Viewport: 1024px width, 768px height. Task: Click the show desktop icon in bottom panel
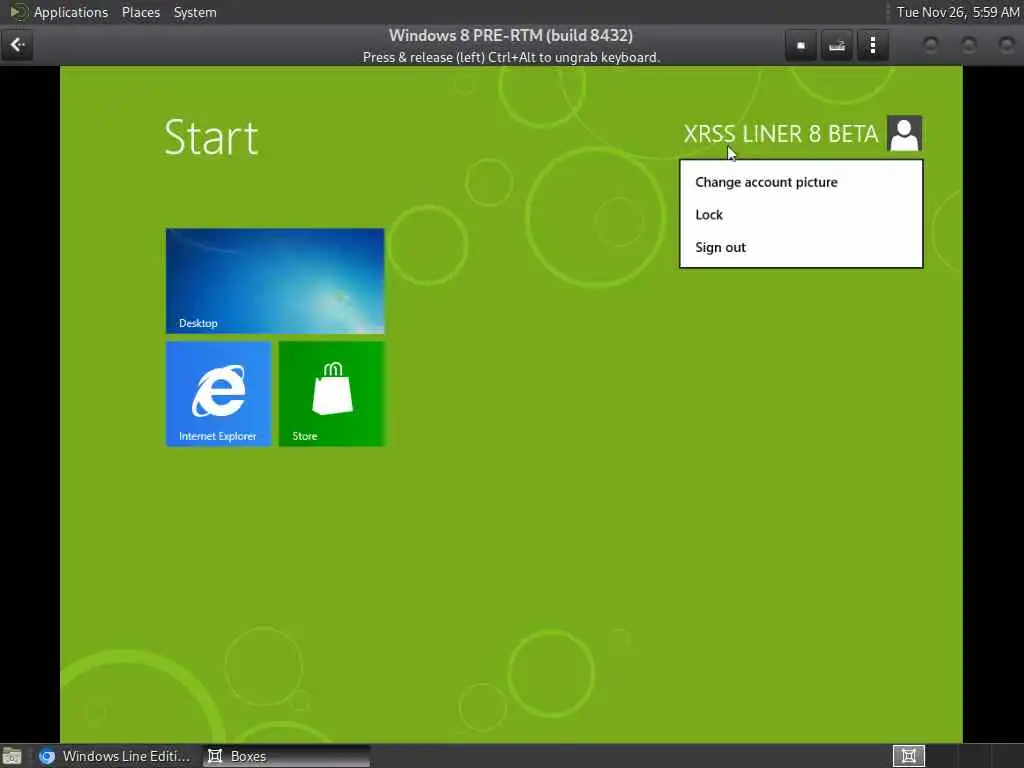pos(12,757)
